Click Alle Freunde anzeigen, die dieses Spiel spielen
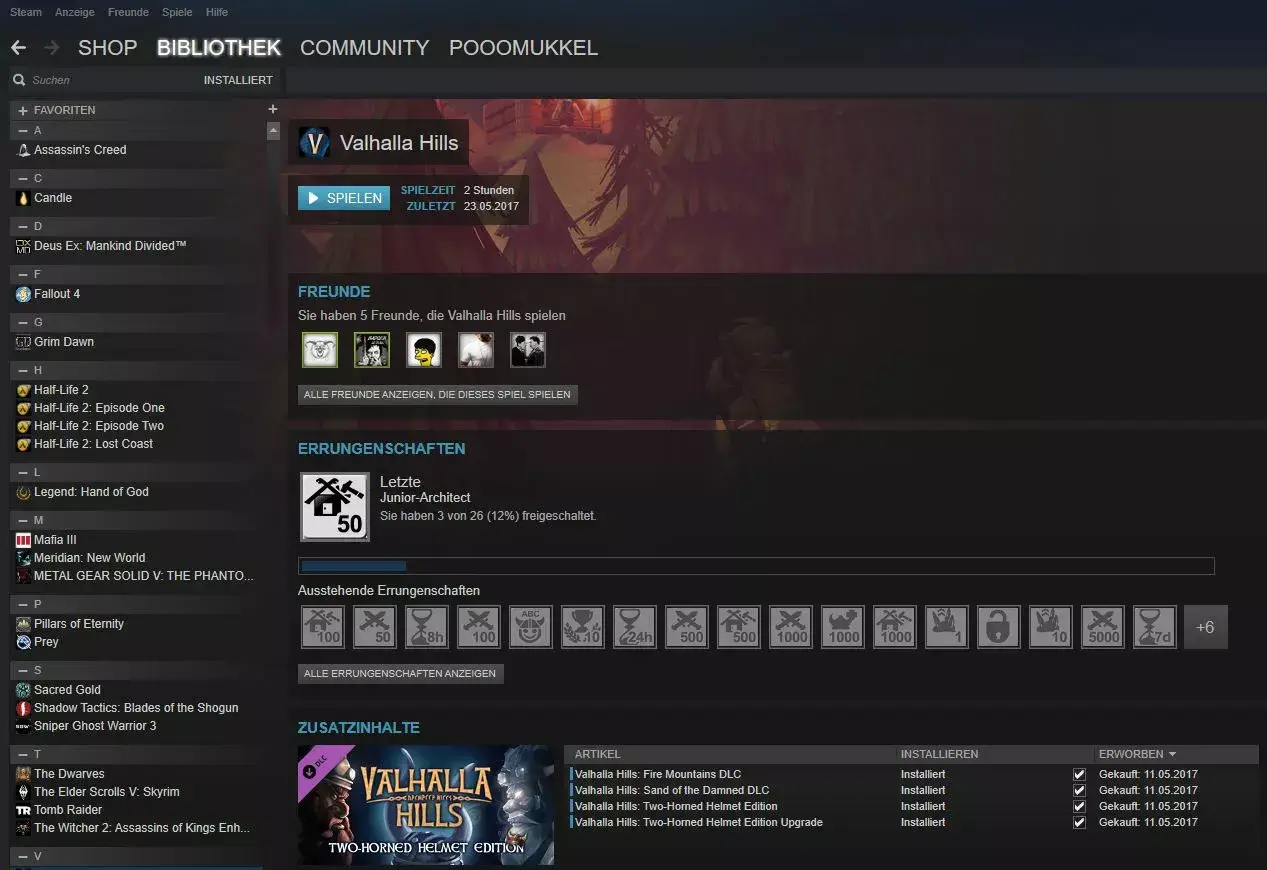Image resolution: width=1267 pixels, height=870 pixels. [437, 395]
